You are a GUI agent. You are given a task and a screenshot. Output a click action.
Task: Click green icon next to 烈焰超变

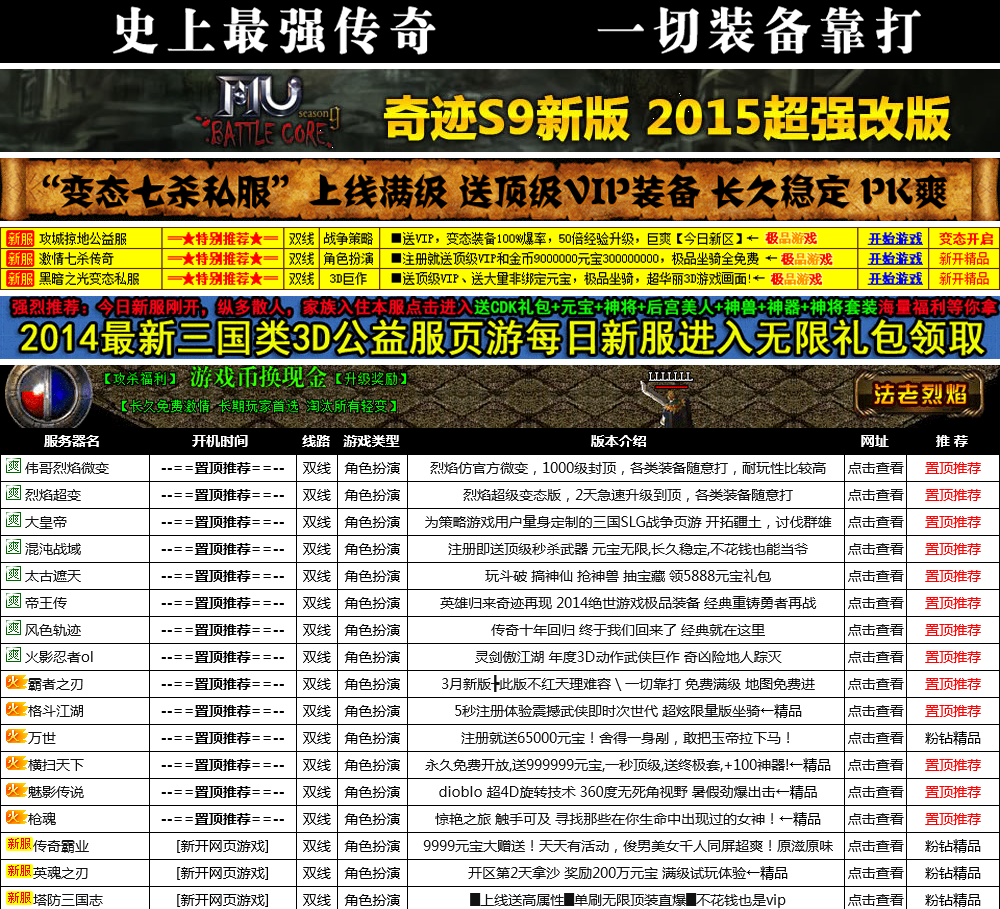click(13, 493)
